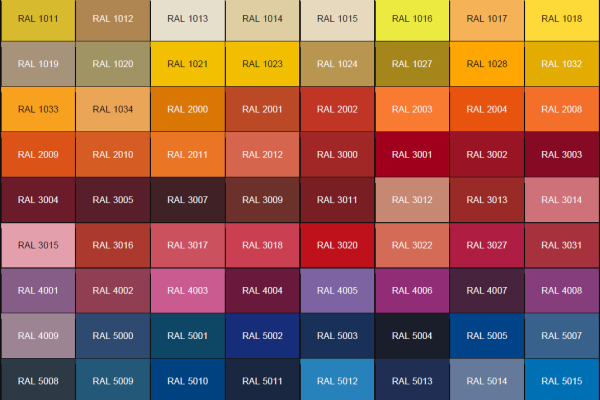
Task: Choose the RAL 1021 color tile
Action: pos(187,64)
